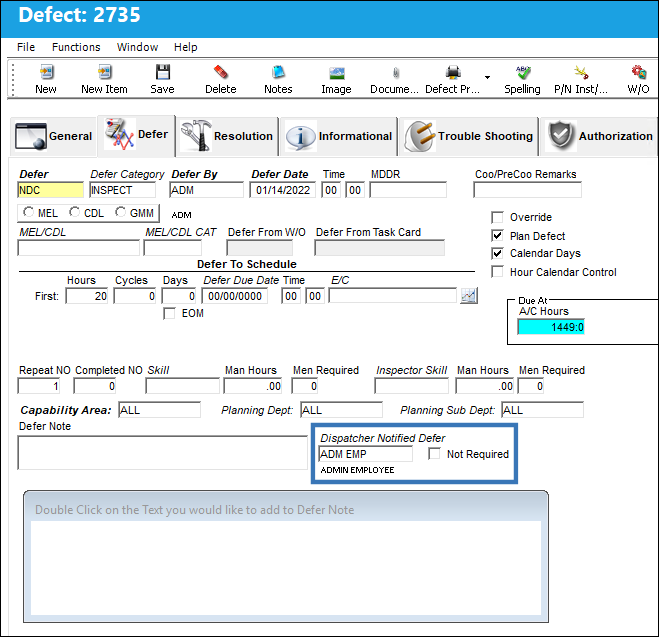Click the E/C input field
The image size is (659, 637).
393,295
